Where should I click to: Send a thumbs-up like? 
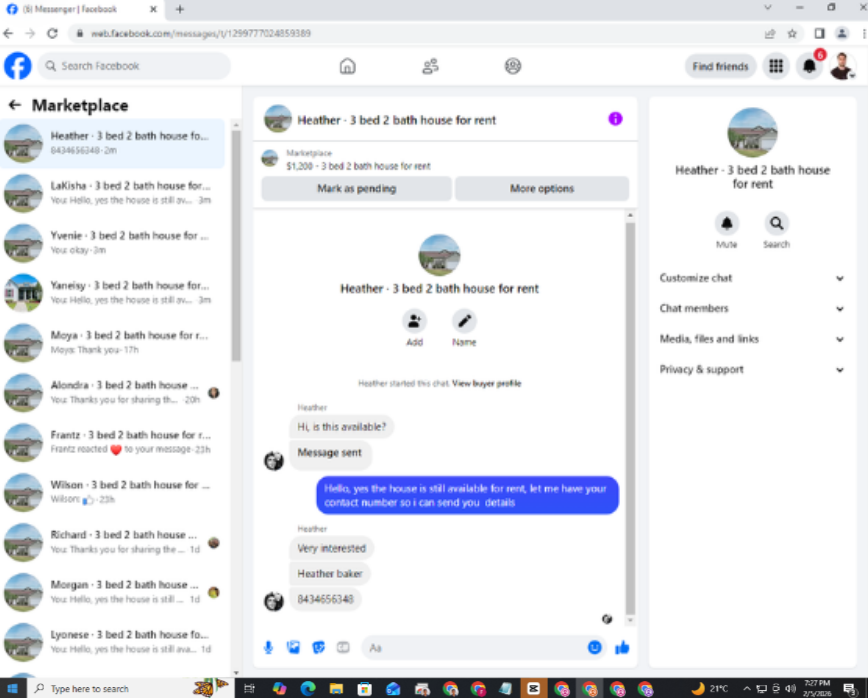tap(622, 647)
